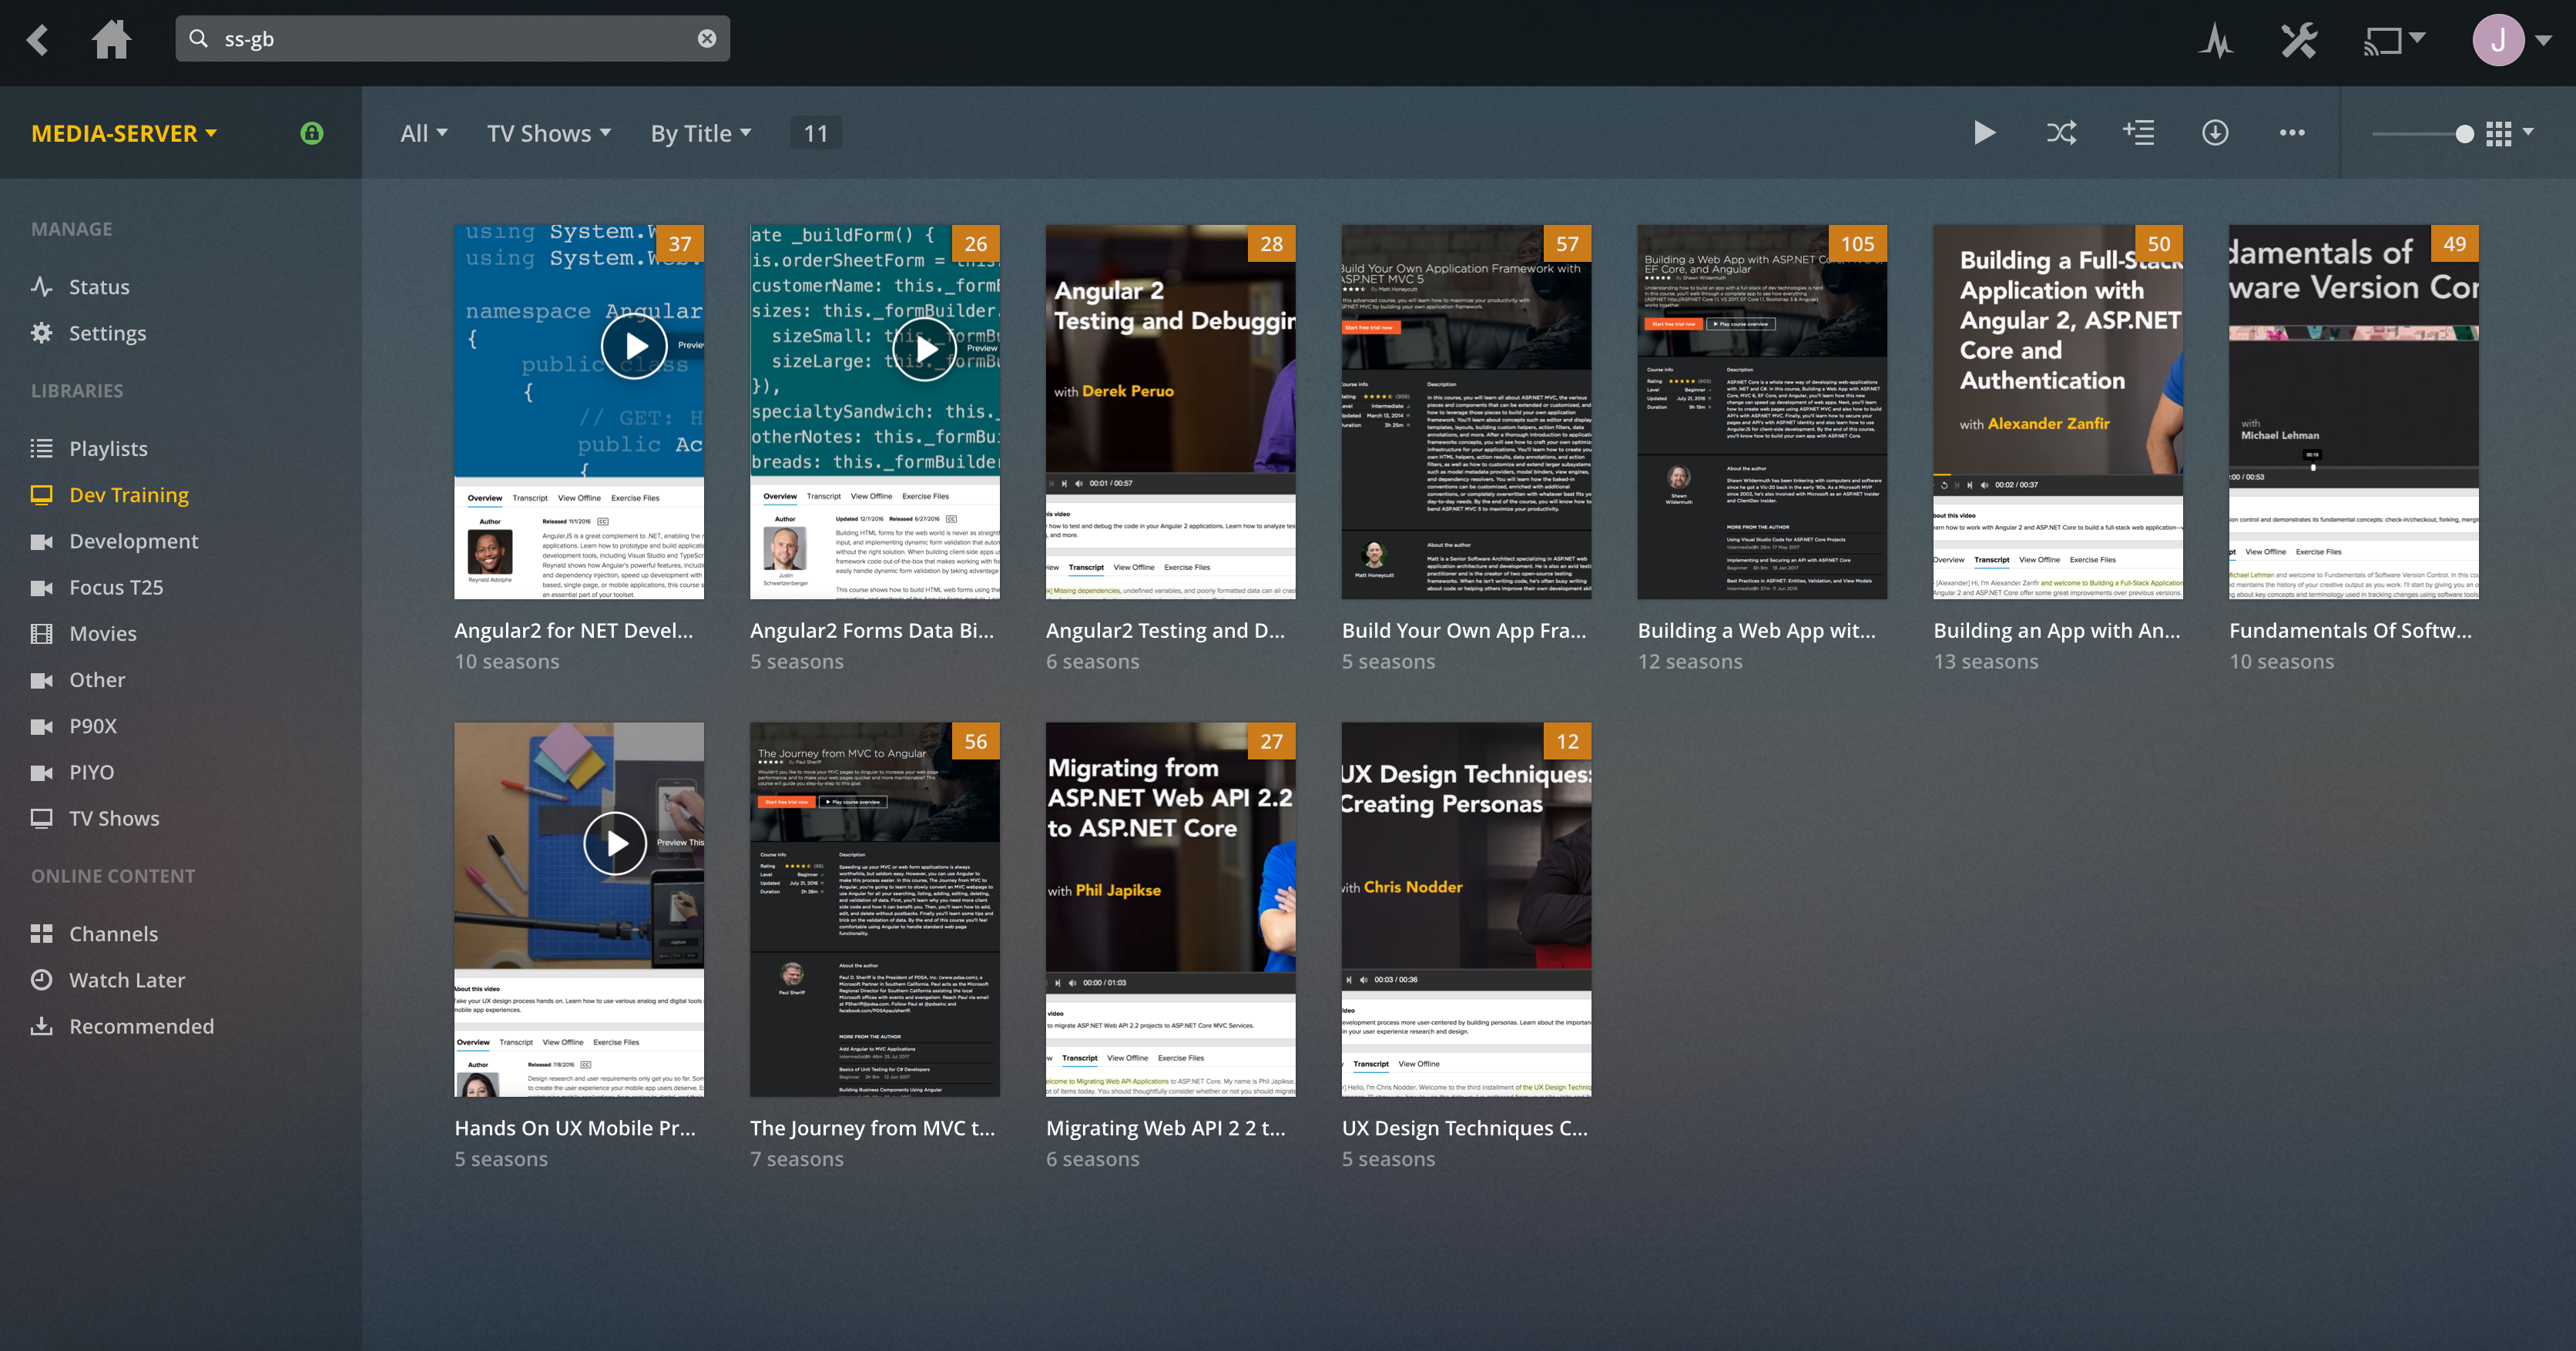Click the home icon in the top bar
Viewport: 2576px width, 1351px height.
click(111, 40)
